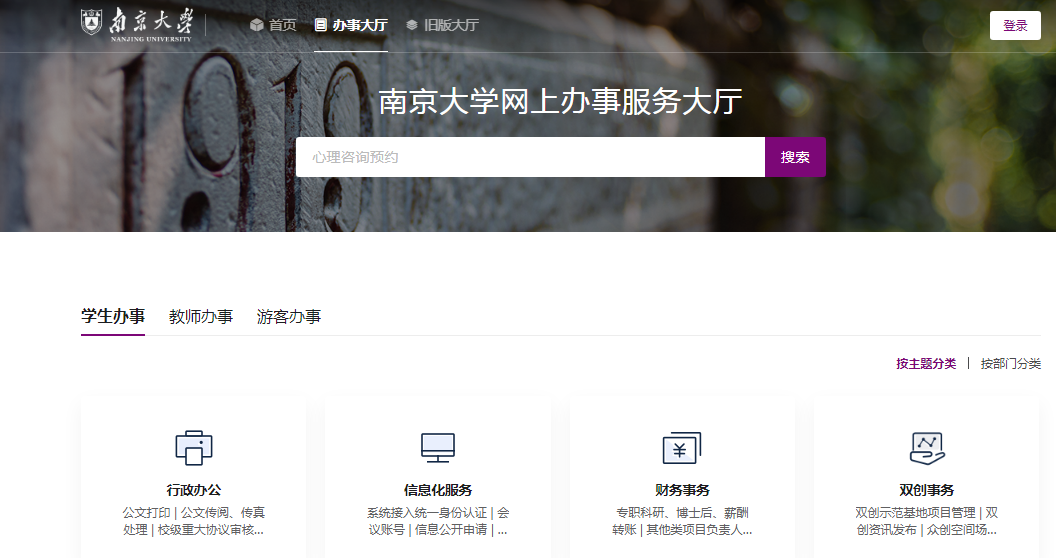Switch to the 教师办事 tab
Screen dimensions: 1056x558
click(x=201, y=316)
